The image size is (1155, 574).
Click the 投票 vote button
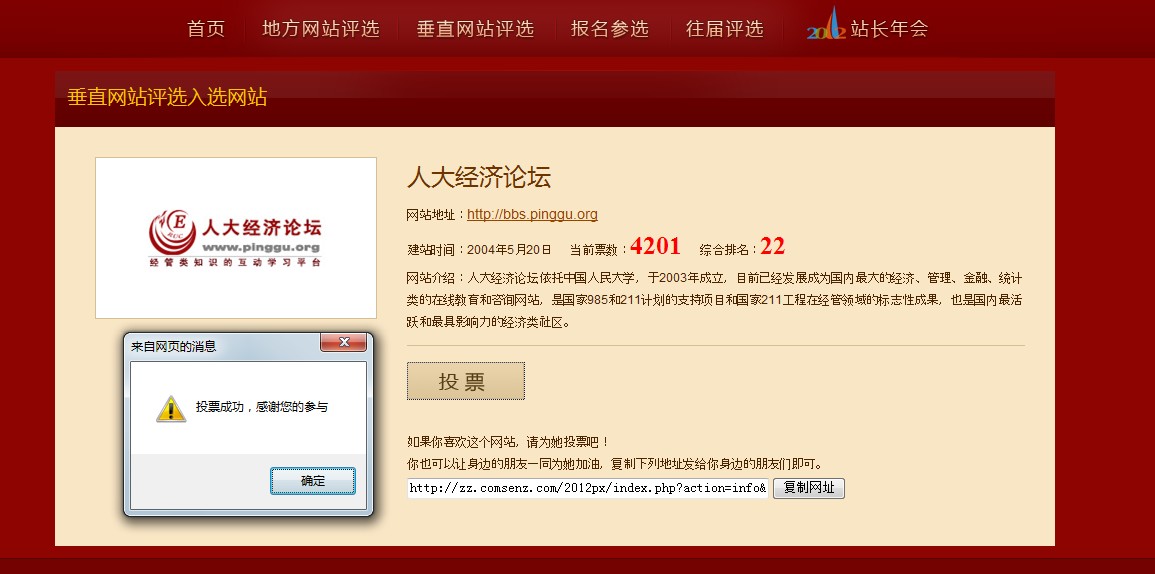[x=466, y=381]
